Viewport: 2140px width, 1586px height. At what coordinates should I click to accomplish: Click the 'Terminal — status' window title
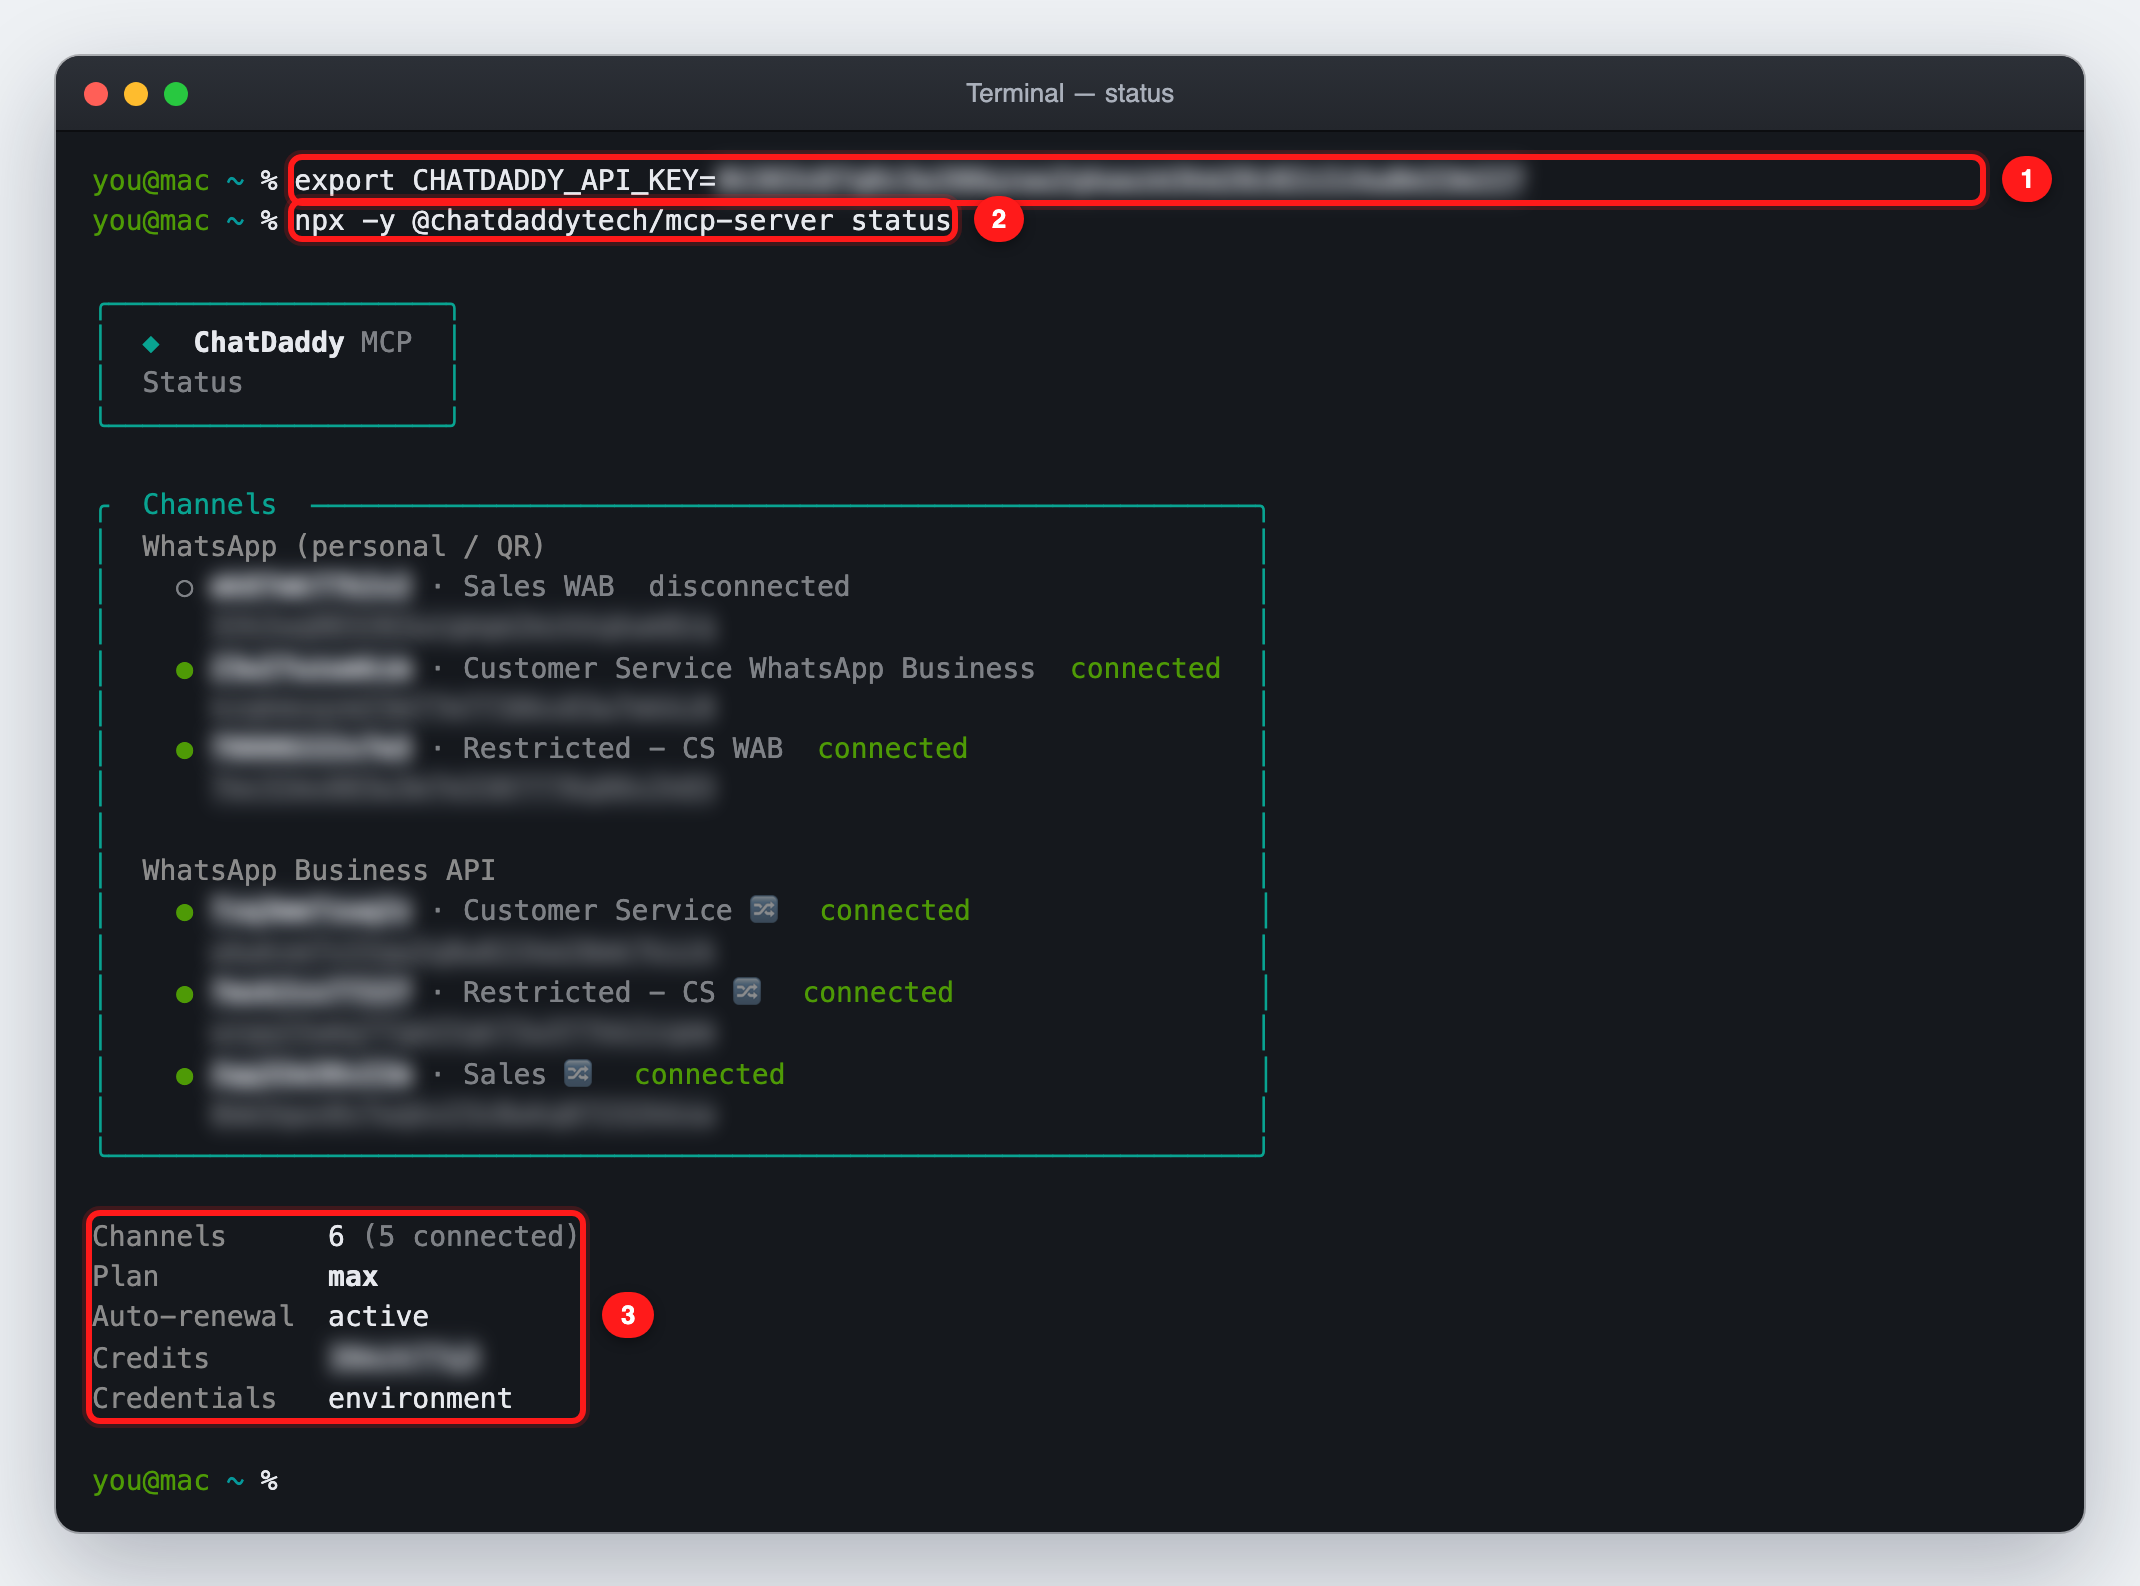[1069, 94]
